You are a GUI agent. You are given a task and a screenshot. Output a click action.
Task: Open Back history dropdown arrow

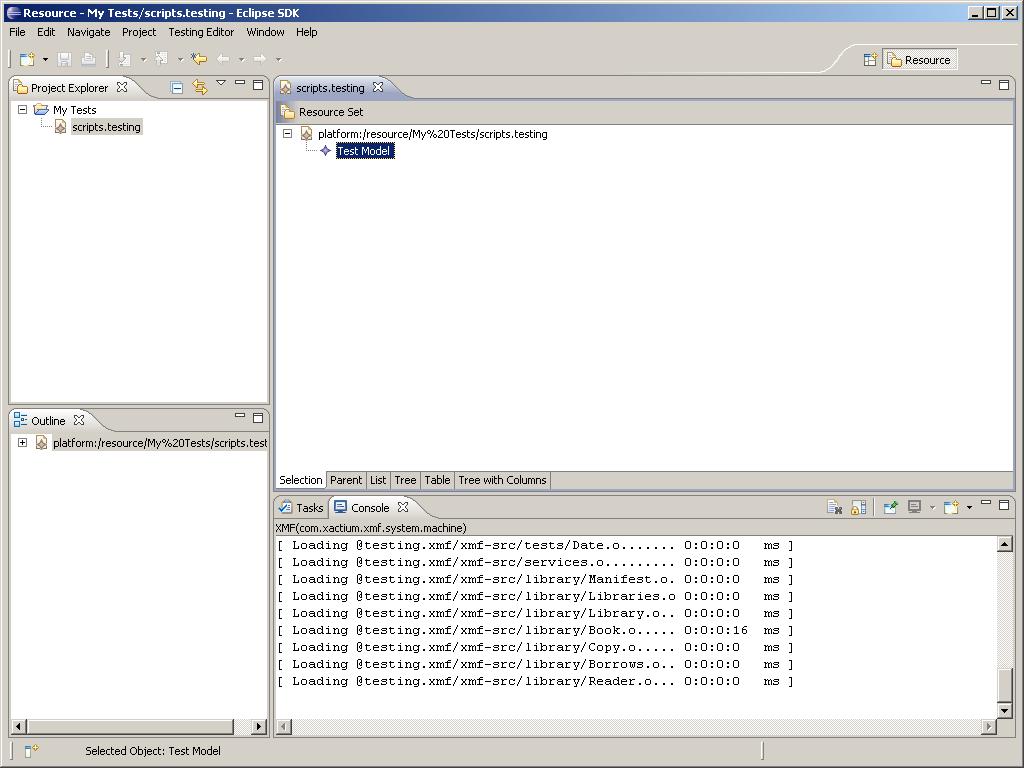point(241,59)
